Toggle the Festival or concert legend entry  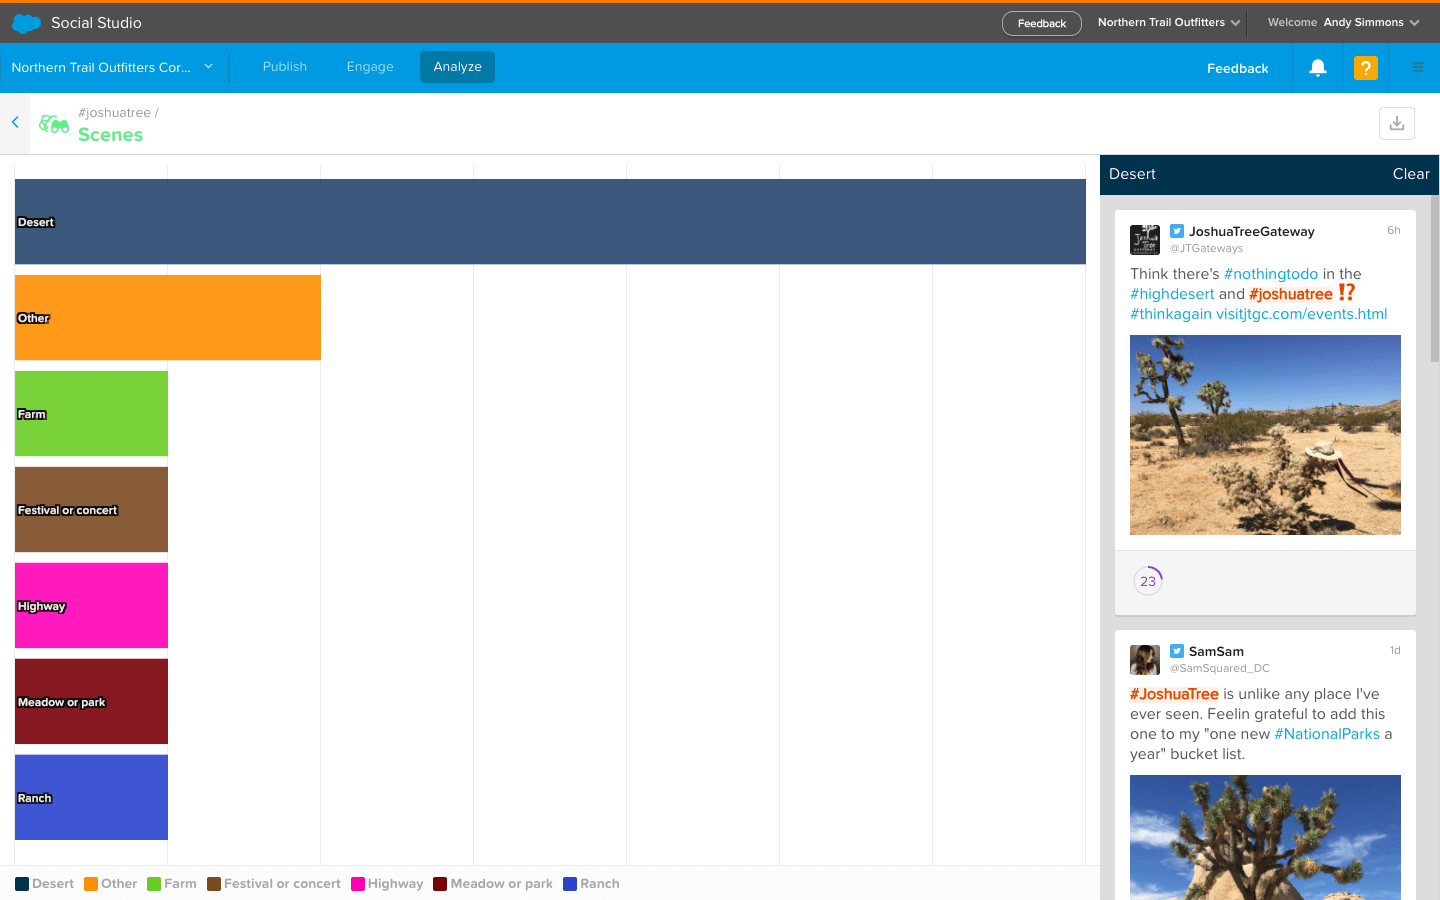pos(274,884)
